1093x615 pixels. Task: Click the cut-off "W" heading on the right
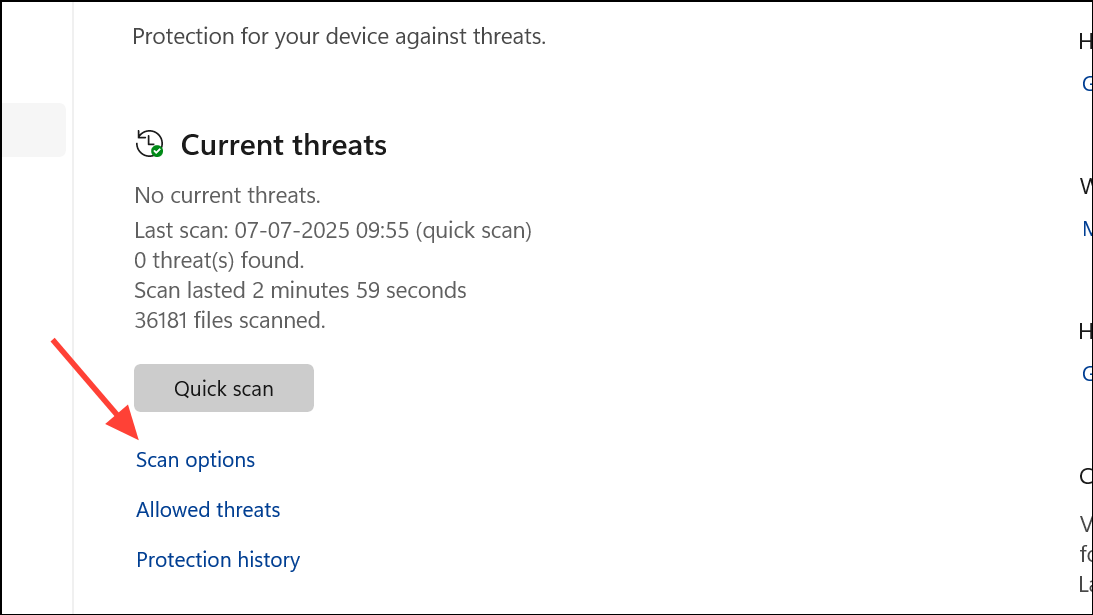[x=1086, y=186]
